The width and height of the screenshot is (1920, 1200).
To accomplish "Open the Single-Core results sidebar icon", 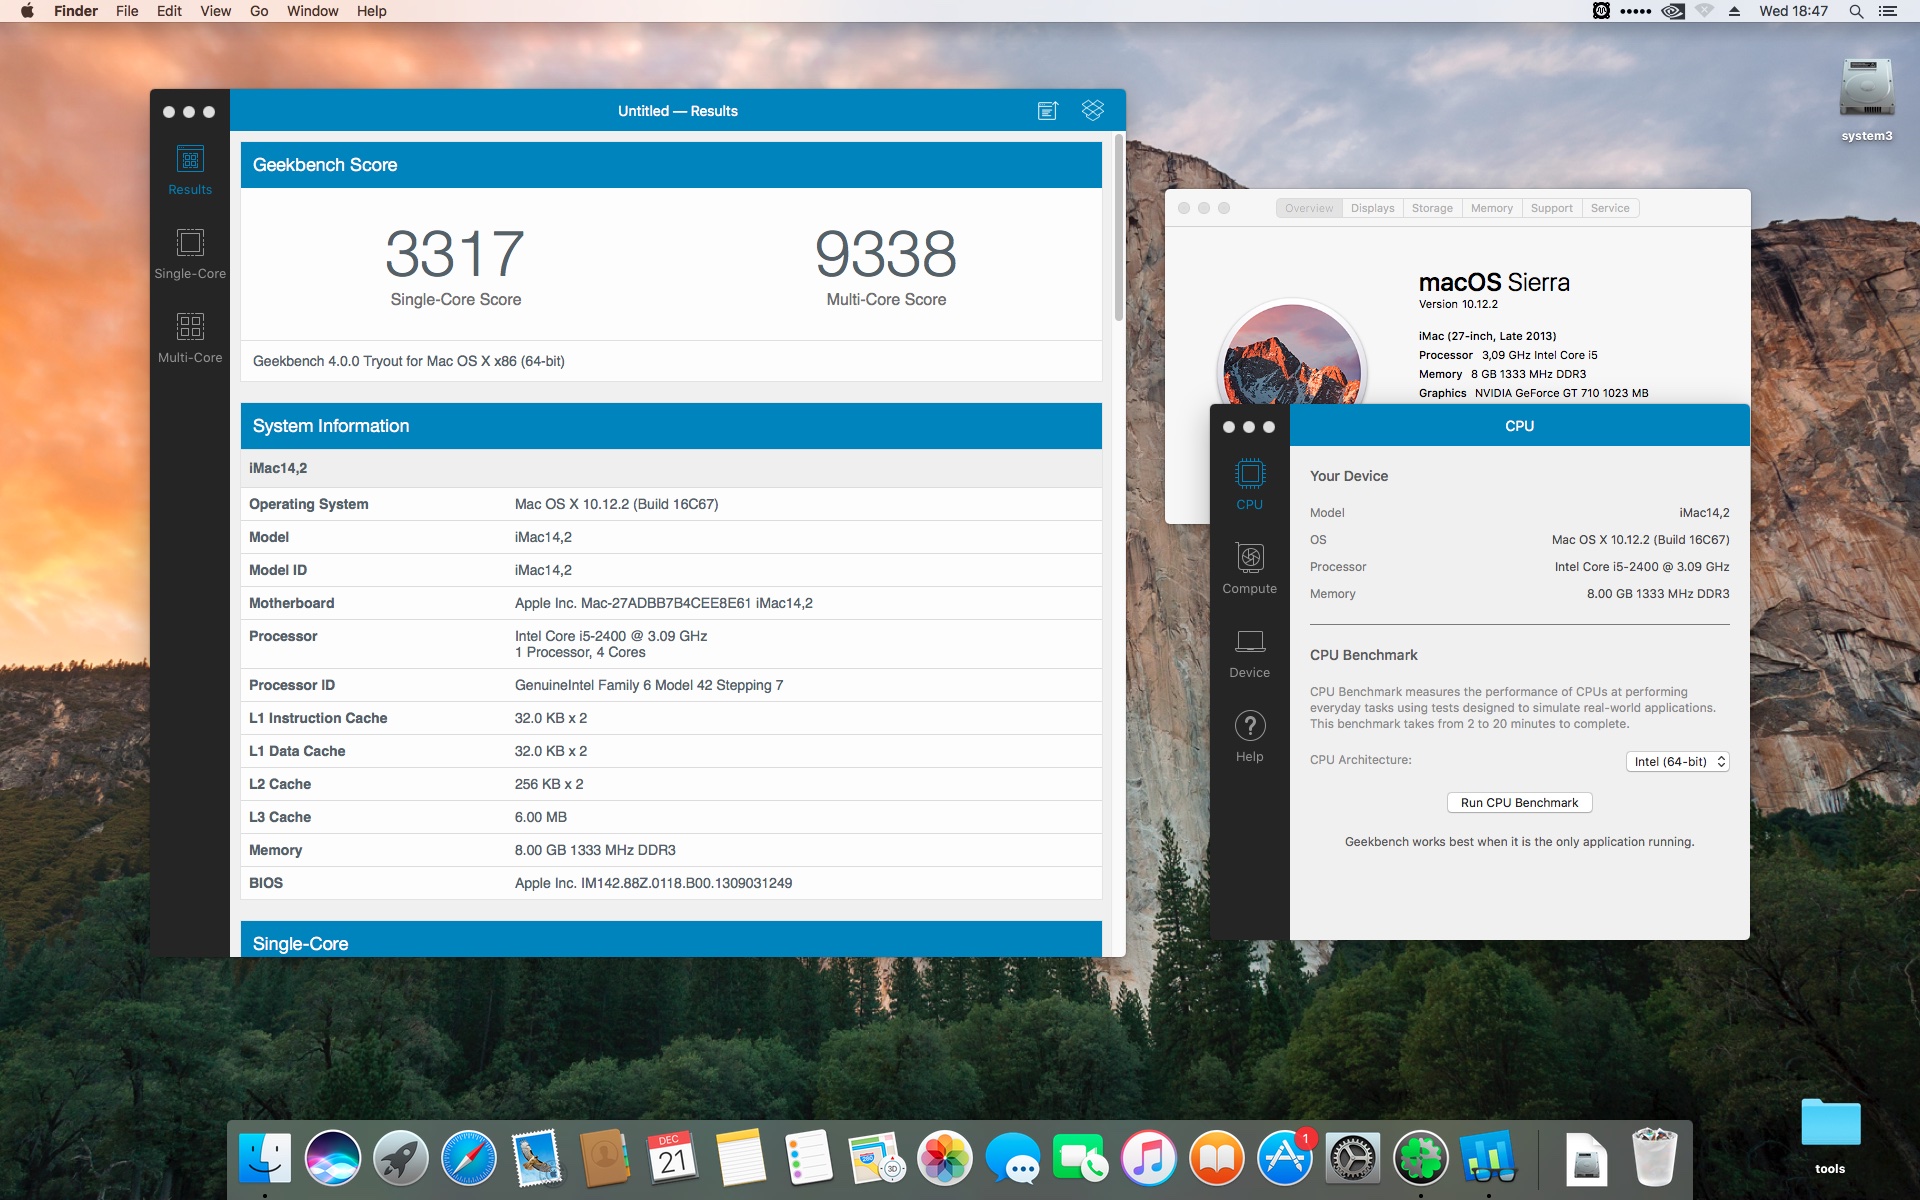I will pos(190,243).
